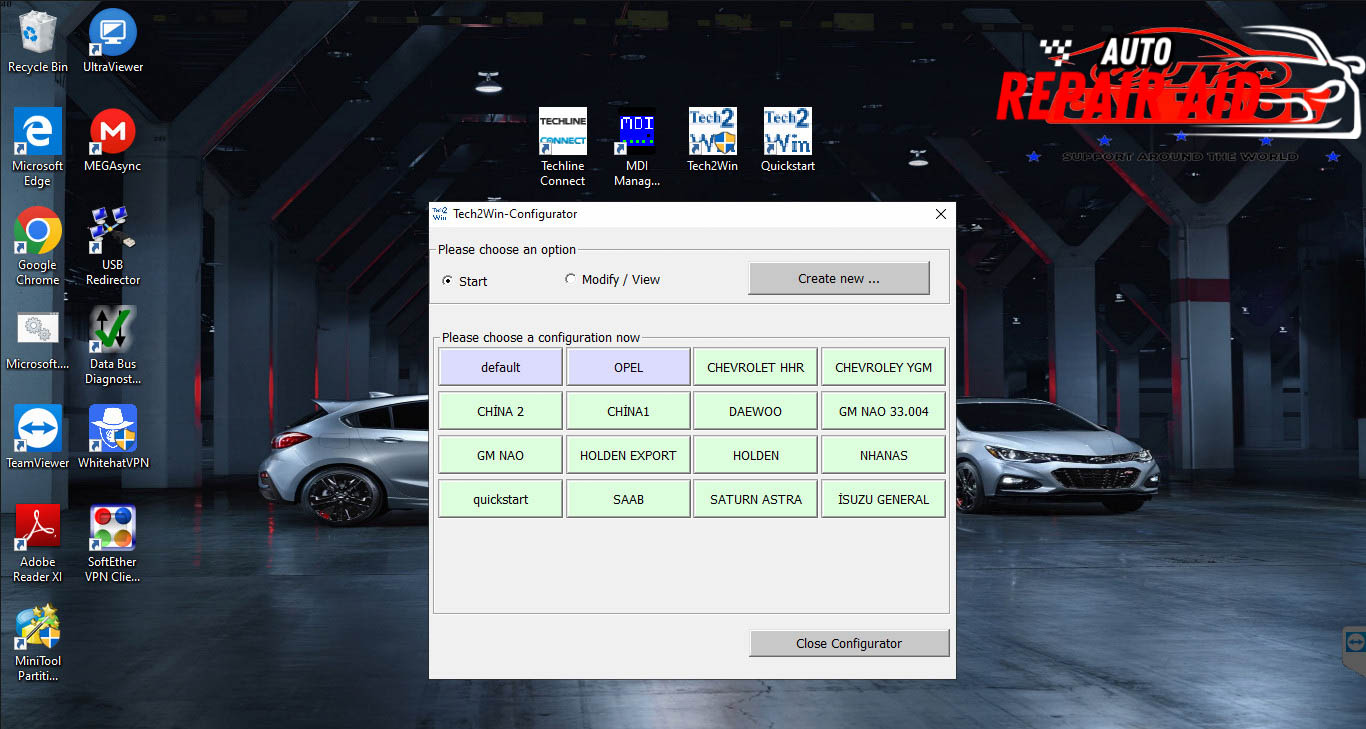Close the Tech2Win-Configurator window
1366x729 pixels.
coord(940,214)
